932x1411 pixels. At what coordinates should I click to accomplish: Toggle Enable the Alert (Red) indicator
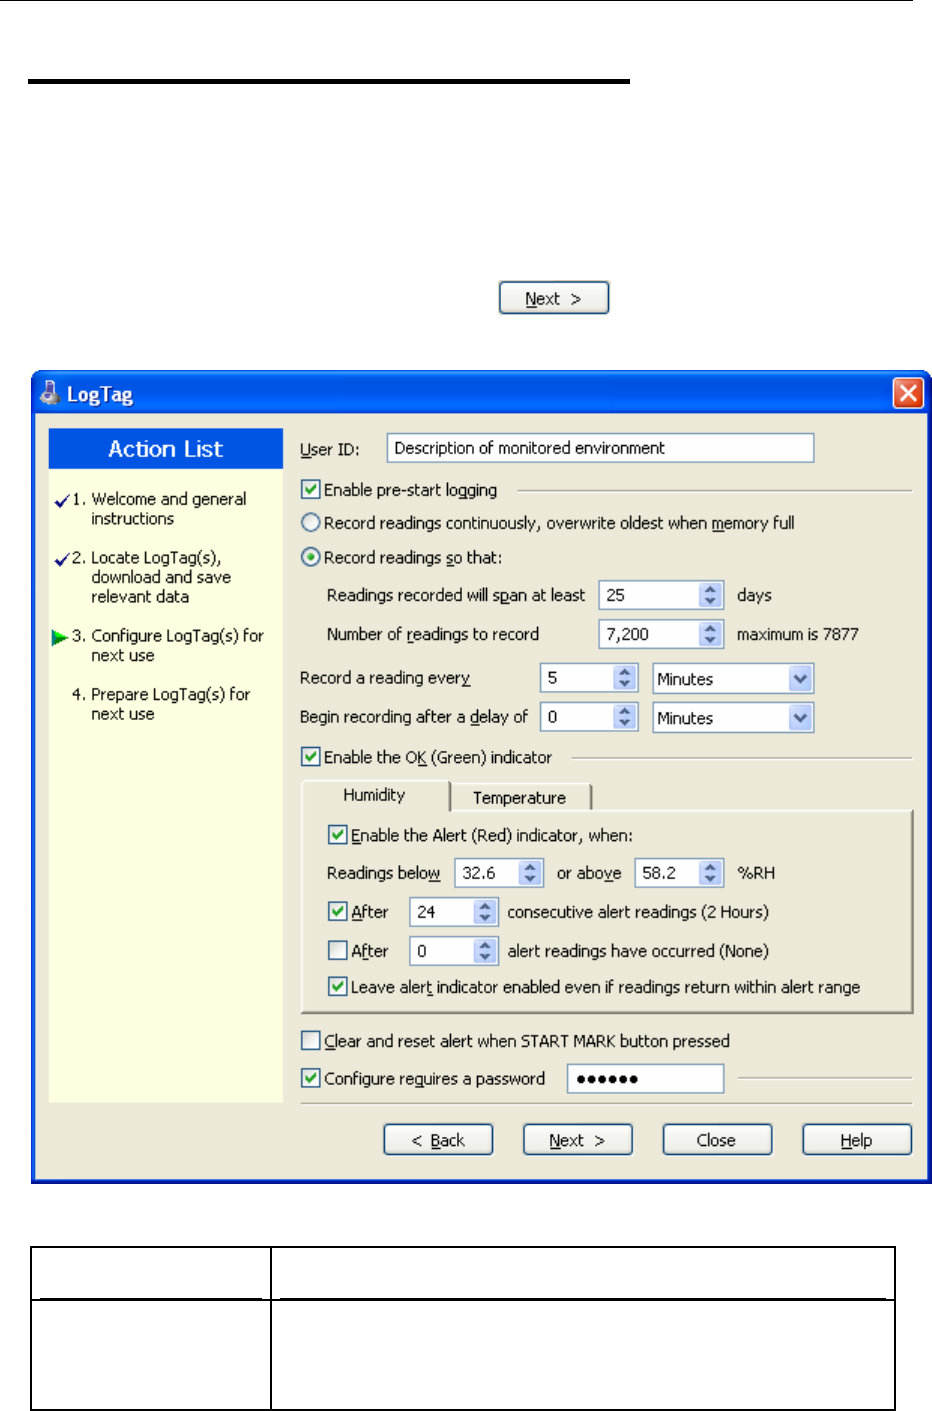coord(338,834)
